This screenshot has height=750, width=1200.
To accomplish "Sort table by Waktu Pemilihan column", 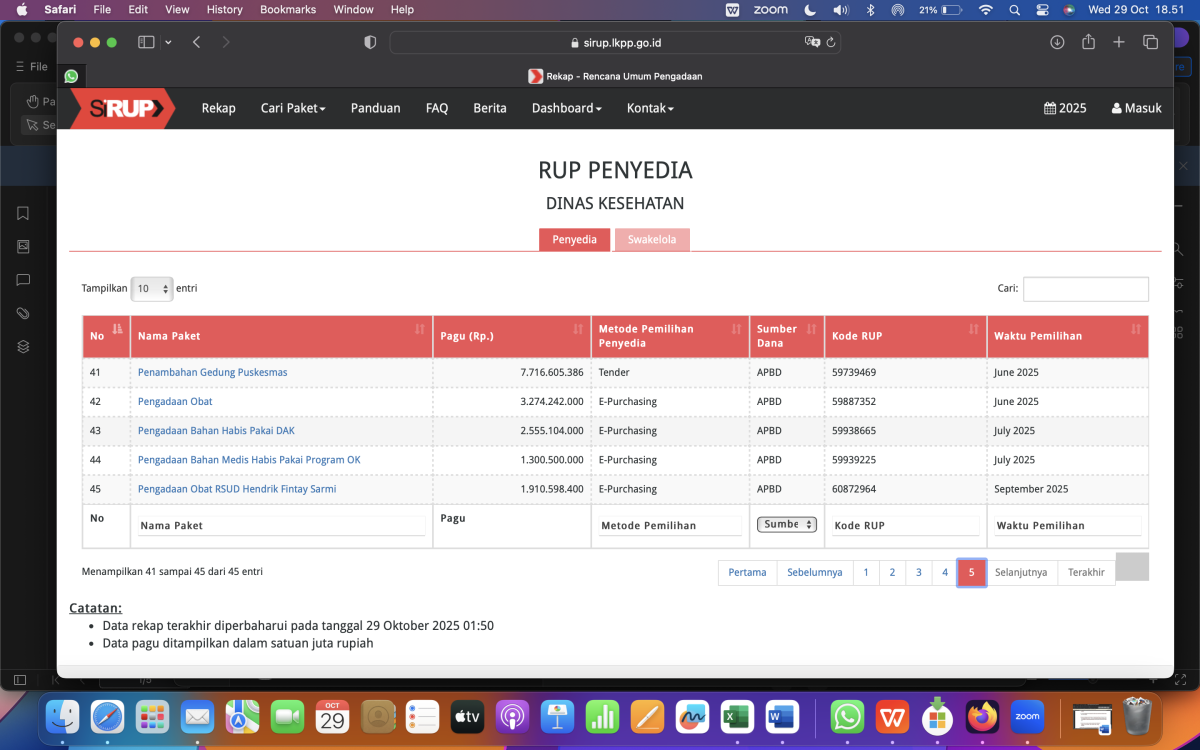I will 1066,336.
